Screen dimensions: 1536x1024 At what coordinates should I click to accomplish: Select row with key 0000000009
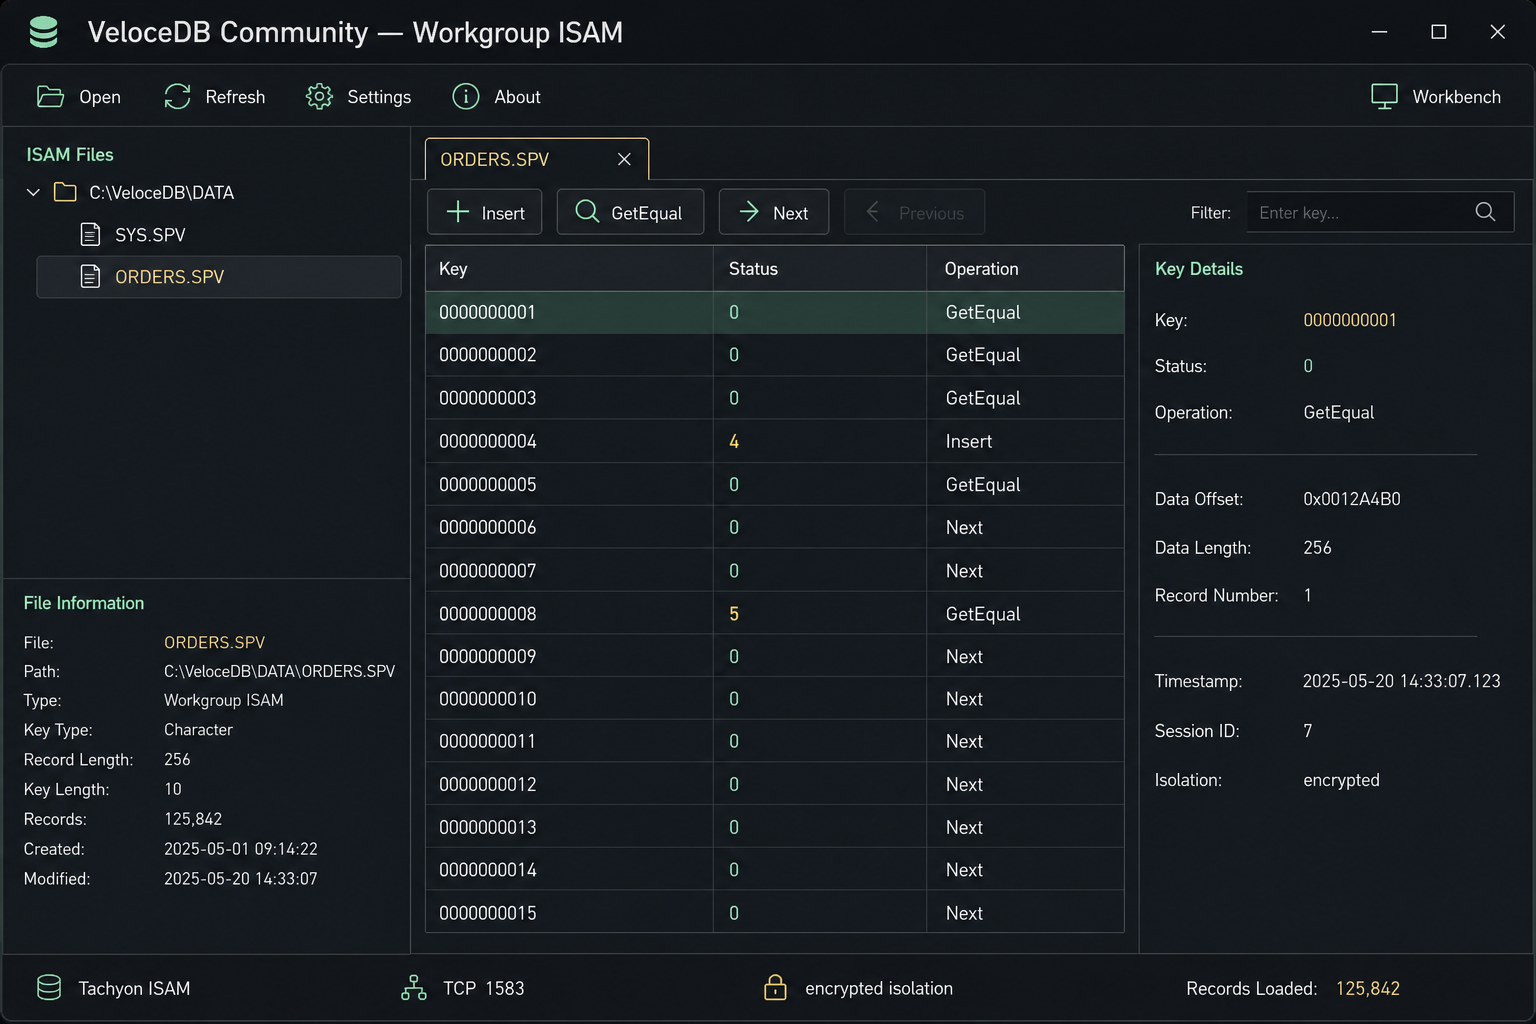click(x=775, y=656)
